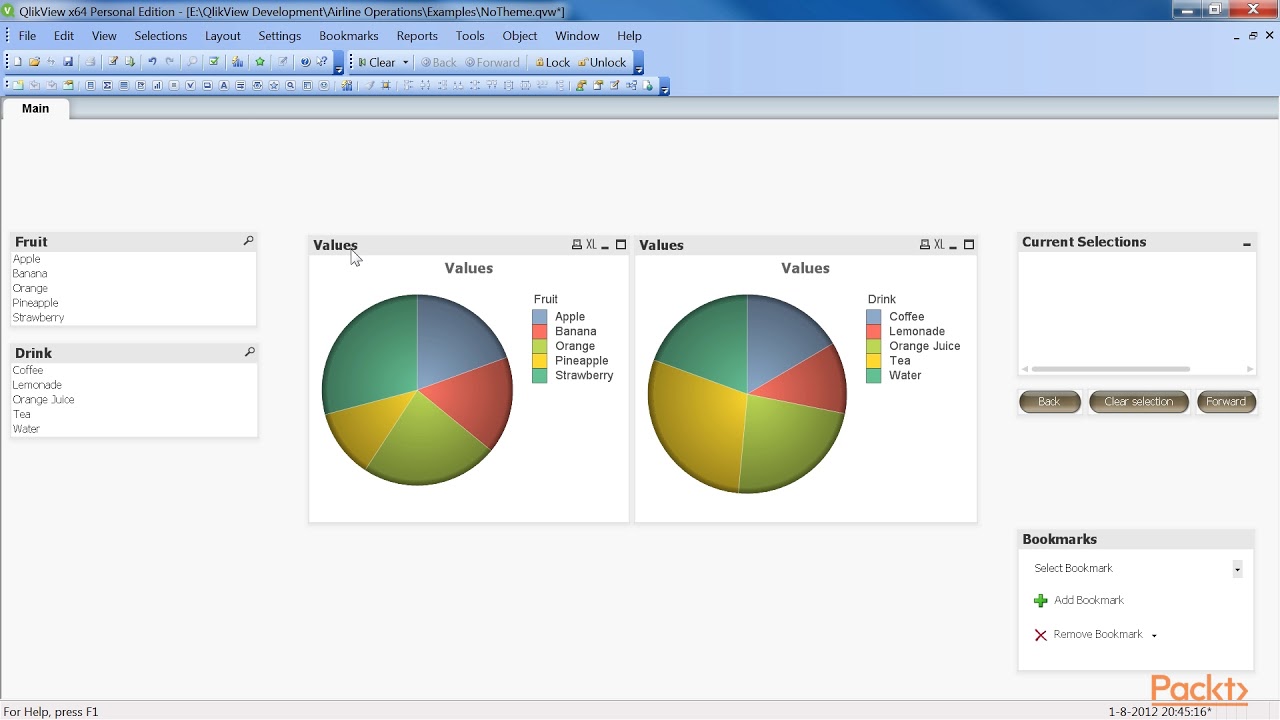Viewport: 1280px width, 720px height.
Task: Minimize the Fruit Values chart
Action: 605,246
